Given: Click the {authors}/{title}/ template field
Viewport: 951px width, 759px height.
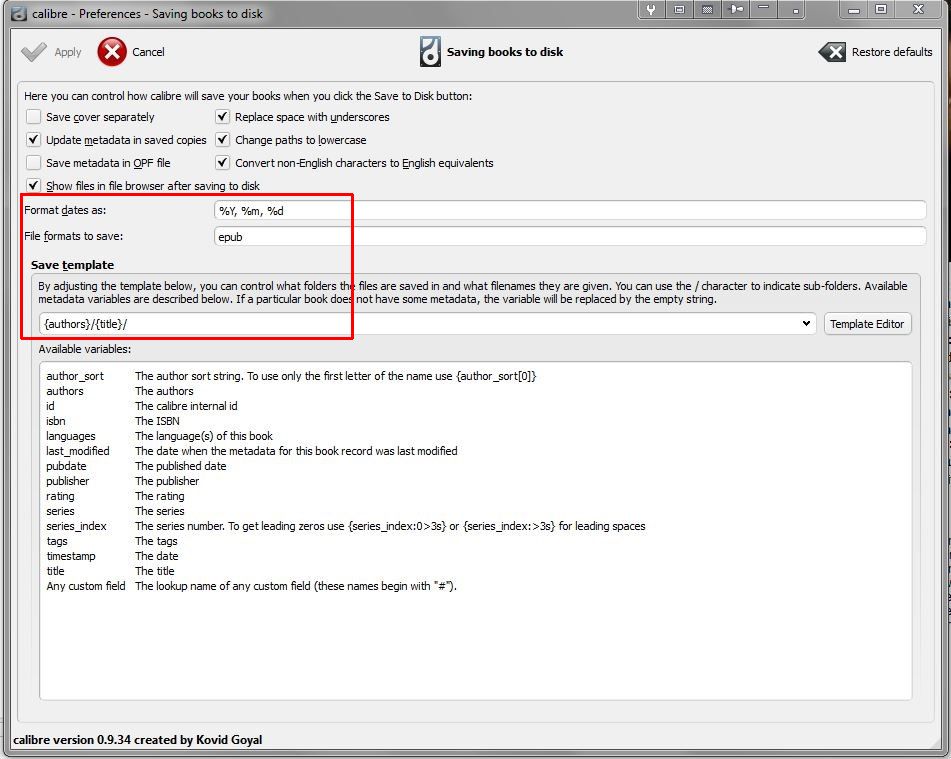Looking at the screenshot, I should (x=427, y=323).
